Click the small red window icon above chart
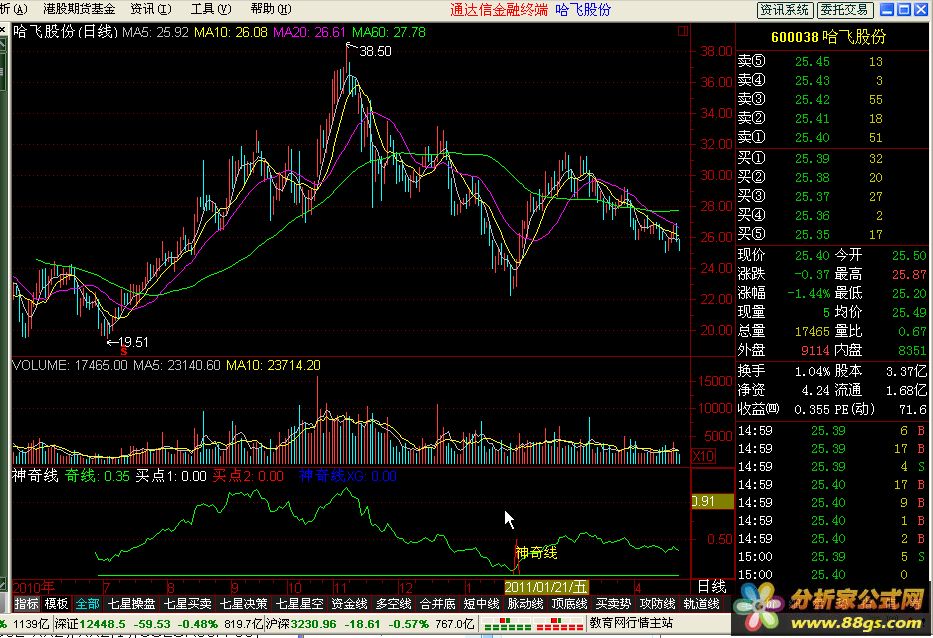Image resolution: width=933 pixels, height=638 pixels. click(x=683, y=31)
